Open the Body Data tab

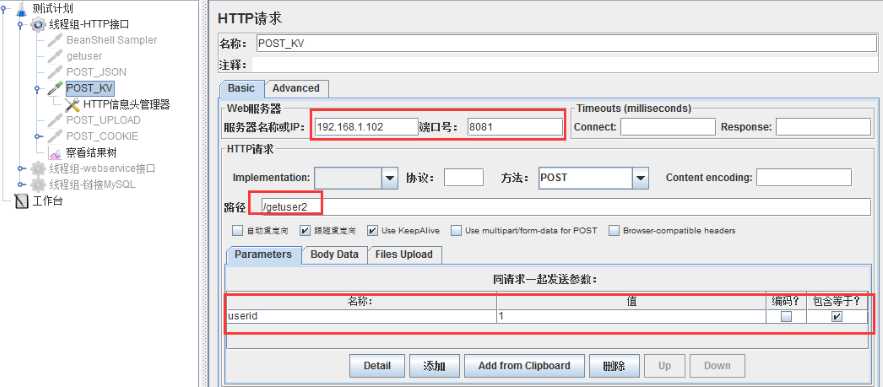335,255
